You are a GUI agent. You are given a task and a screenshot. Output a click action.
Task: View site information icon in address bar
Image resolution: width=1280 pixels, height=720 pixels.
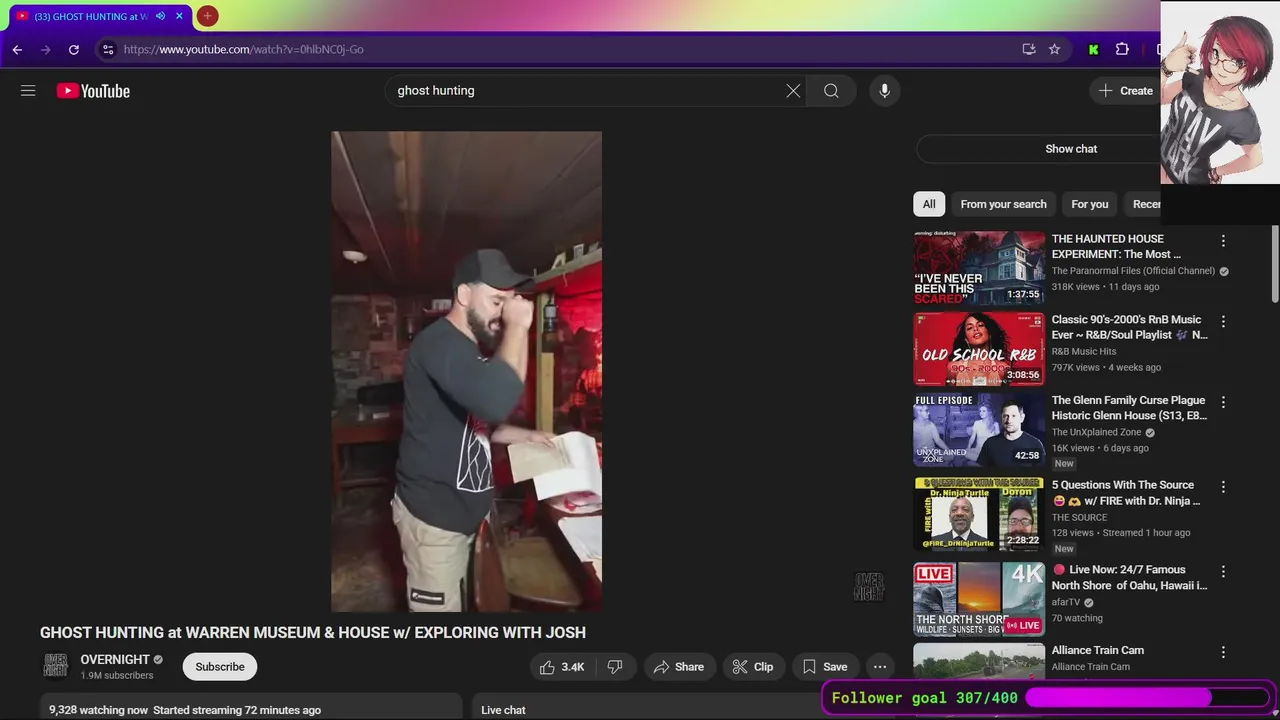(108, 49)
